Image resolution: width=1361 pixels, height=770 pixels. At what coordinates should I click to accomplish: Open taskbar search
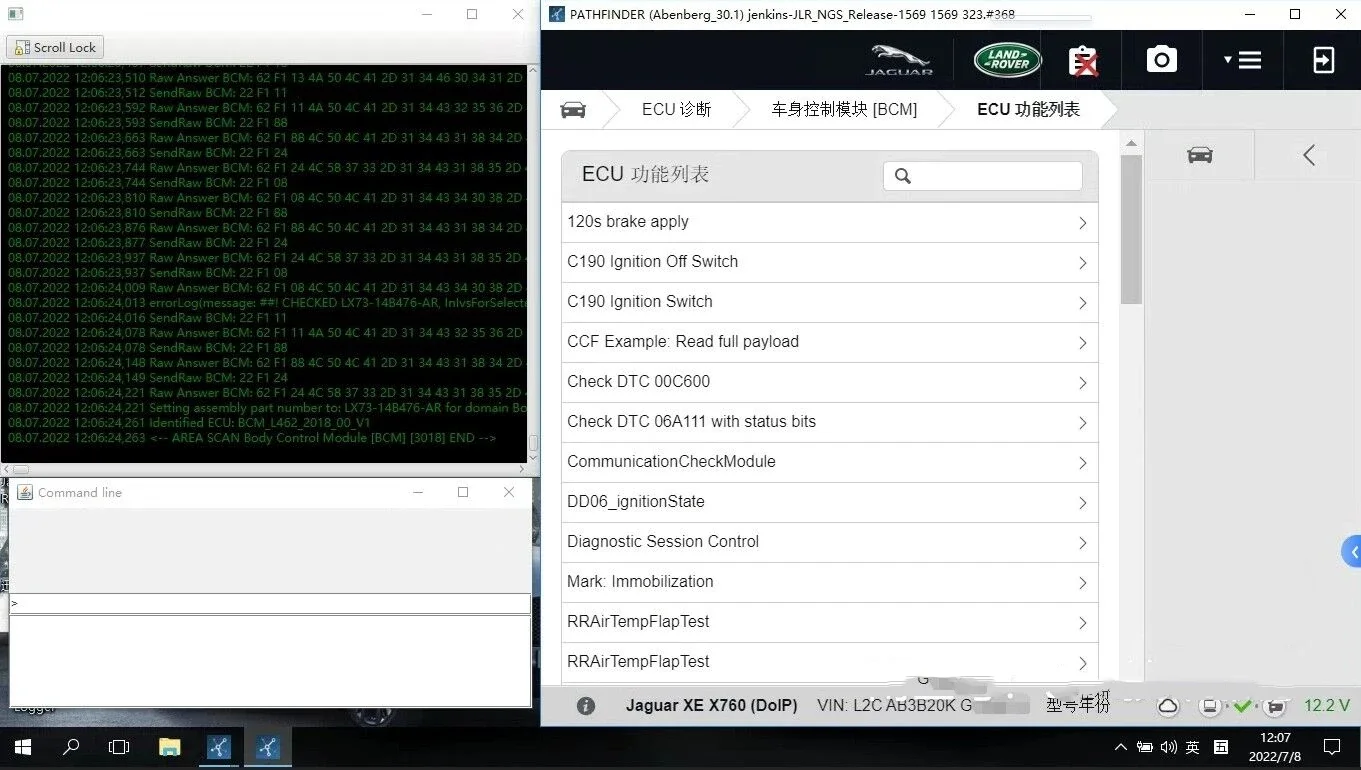click(x=71, y=747)
